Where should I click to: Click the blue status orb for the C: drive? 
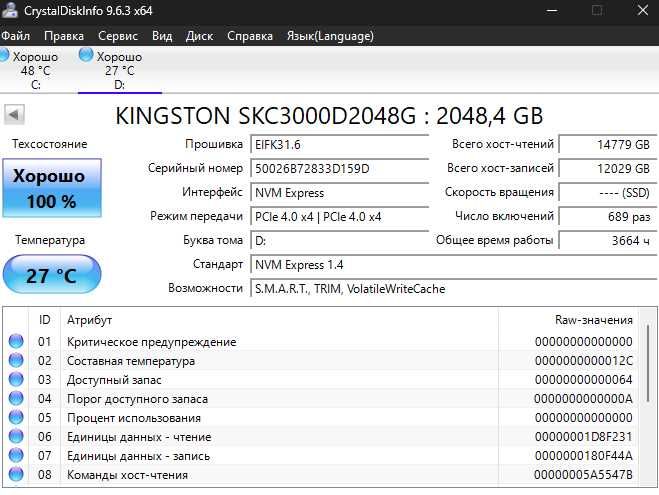click(4, 55)
